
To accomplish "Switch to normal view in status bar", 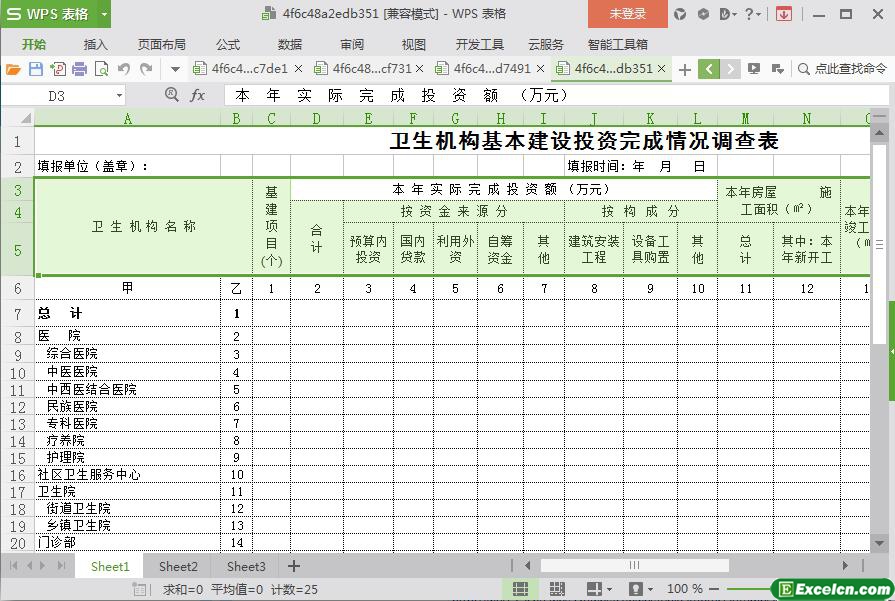I will coord(520,589).
